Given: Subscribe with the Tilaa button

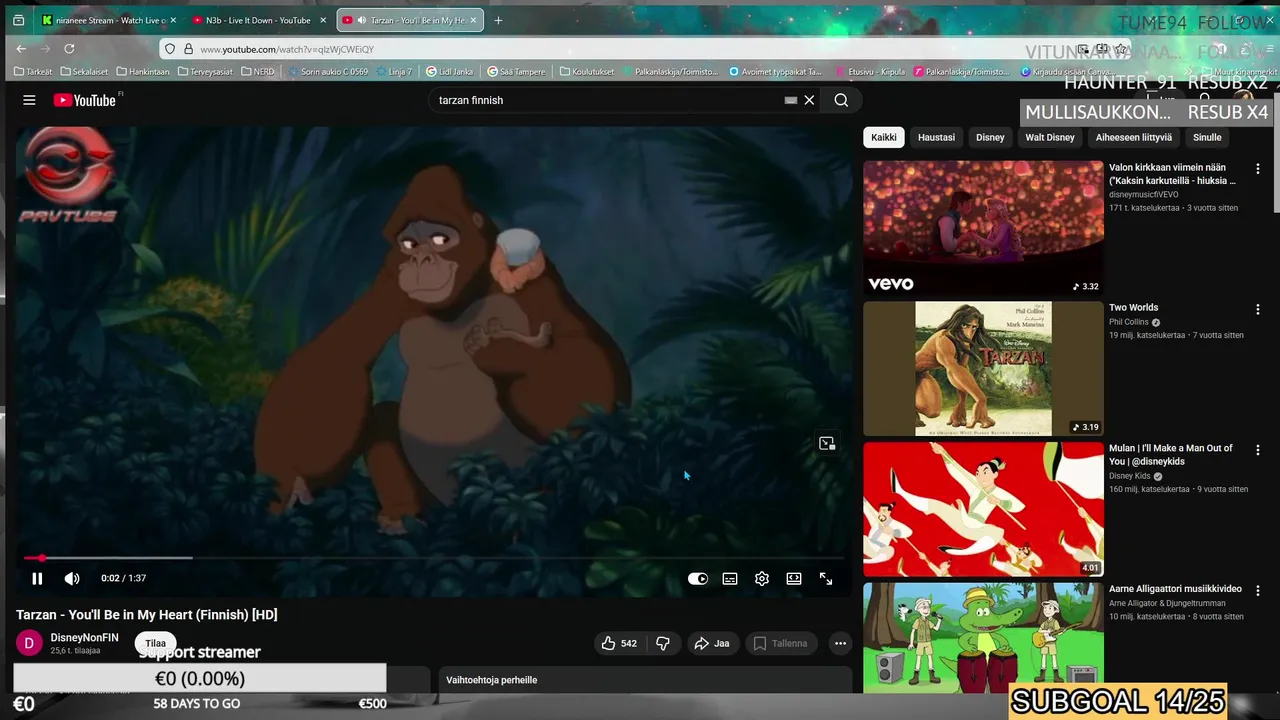Looking at the screenshot, I should coord(155,643).
